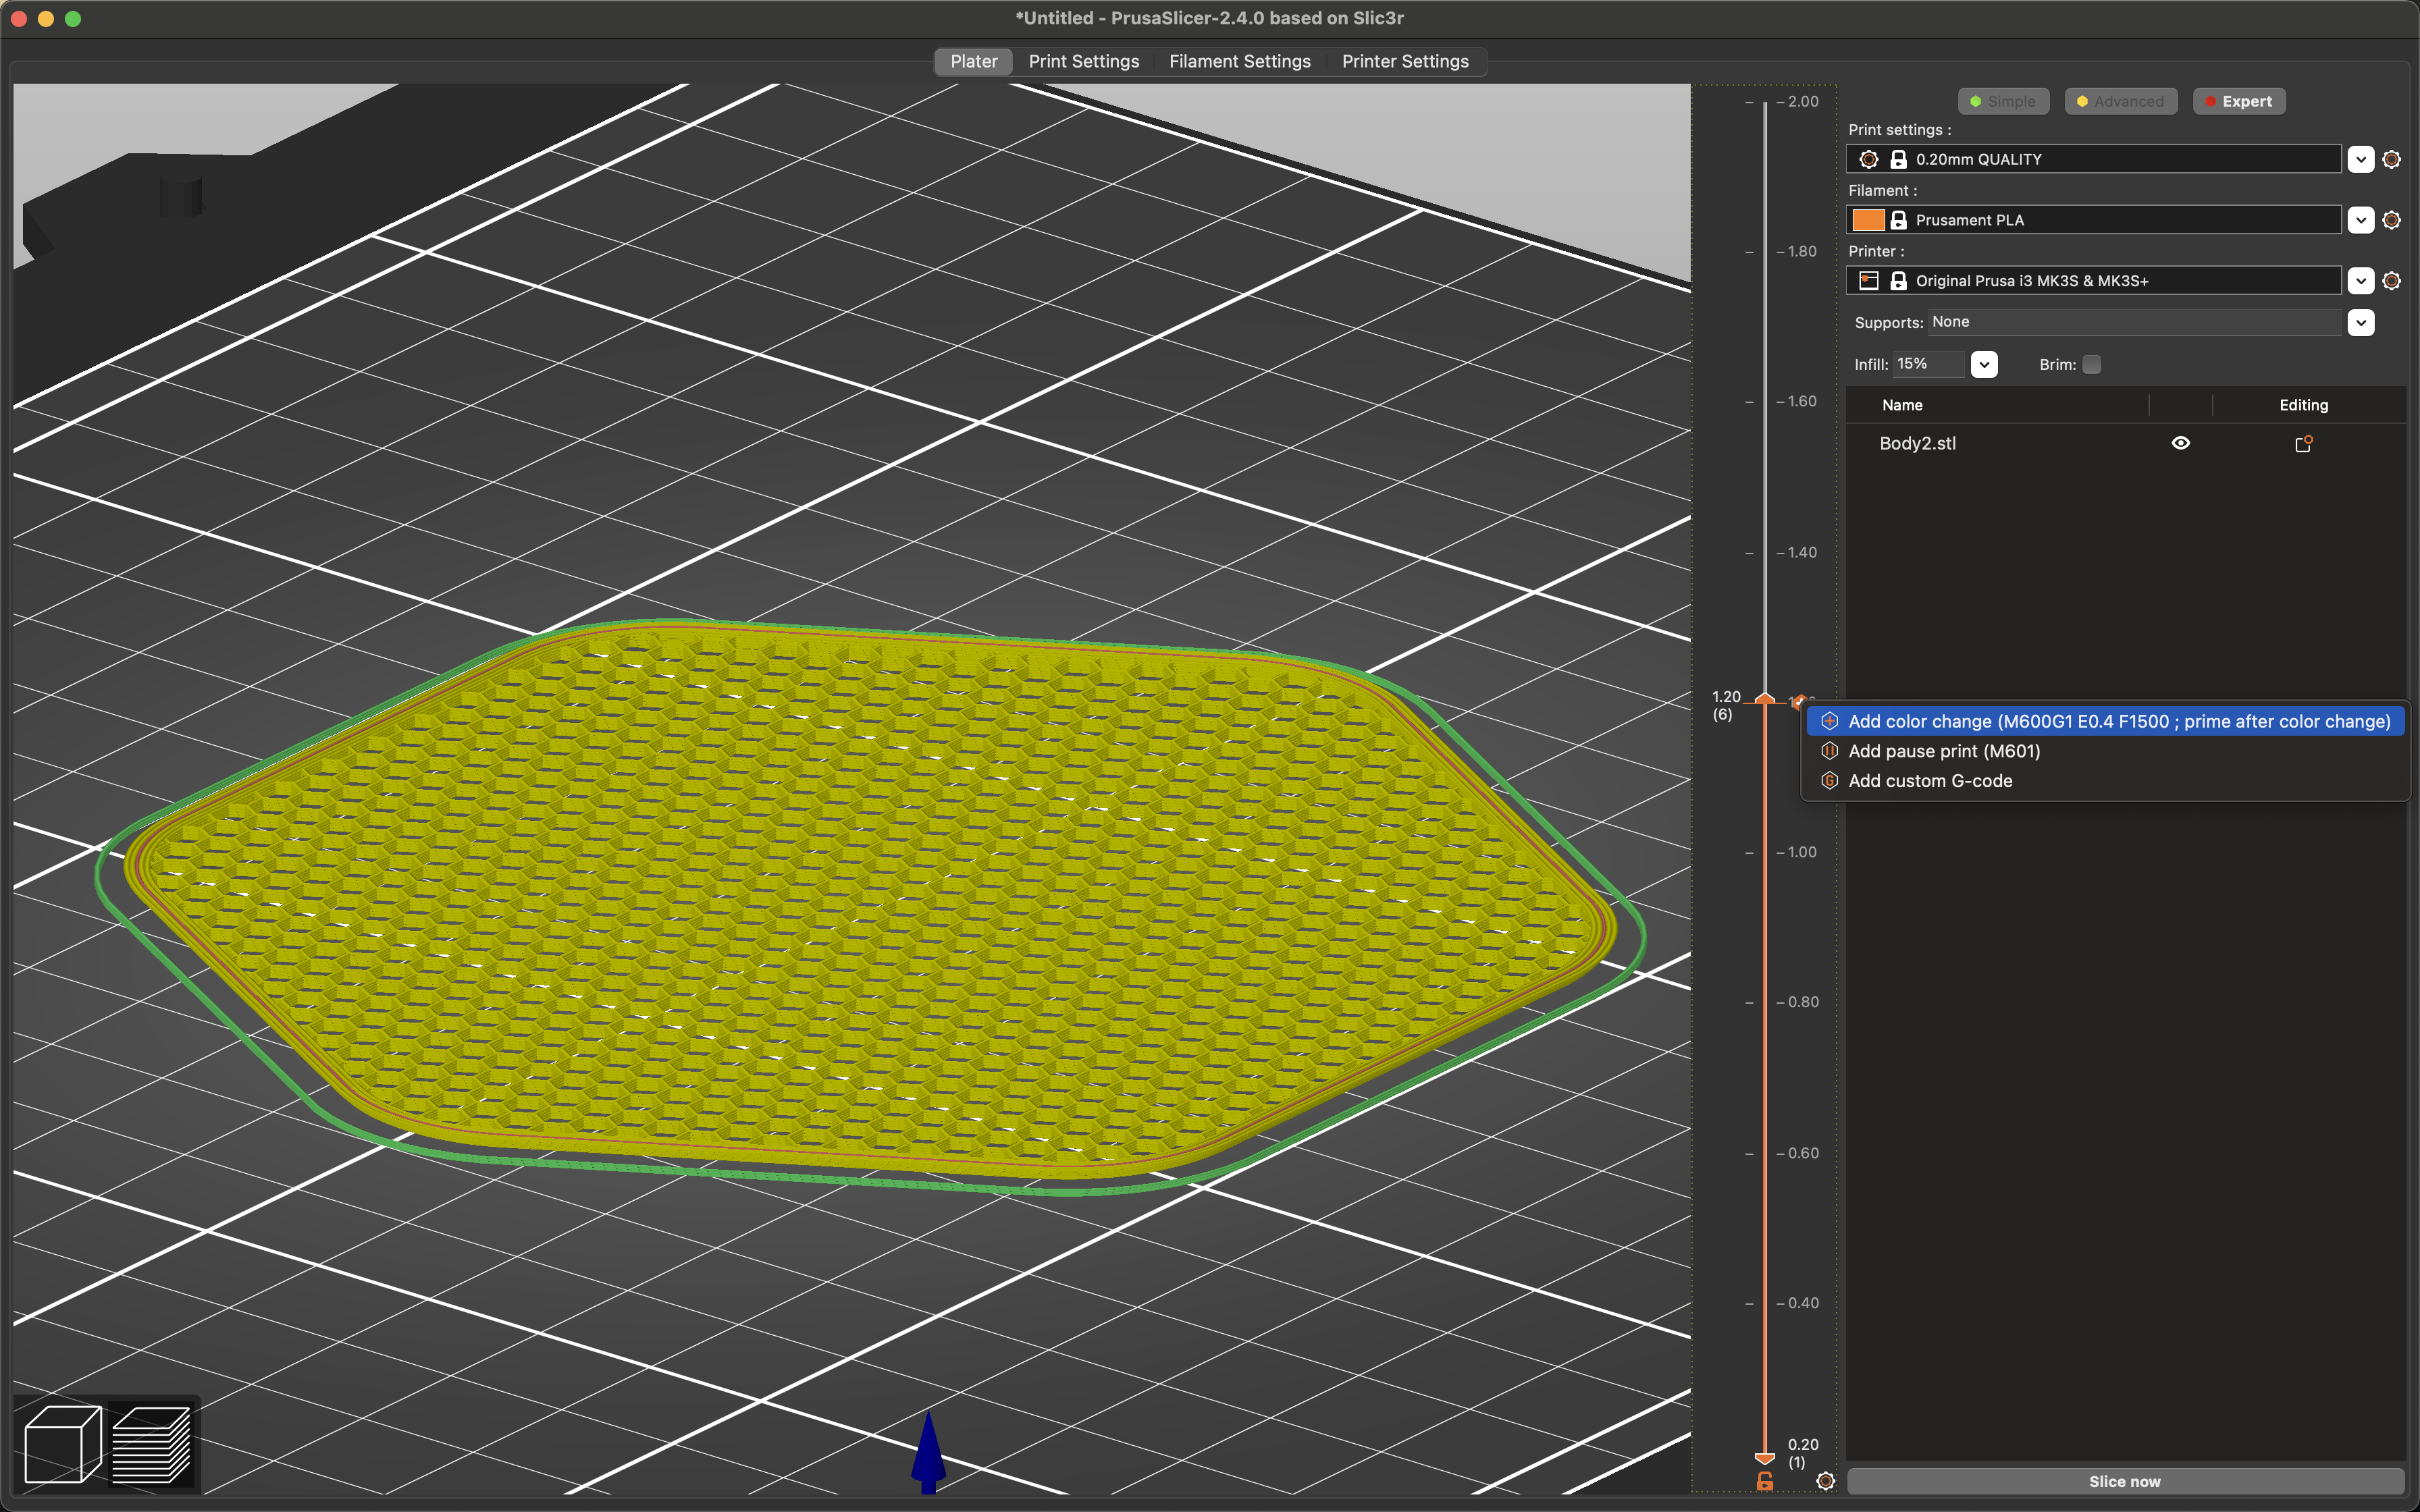2420x1512 pixels.
Task: Click the 15% infill input field
Action: point(1930,364)
